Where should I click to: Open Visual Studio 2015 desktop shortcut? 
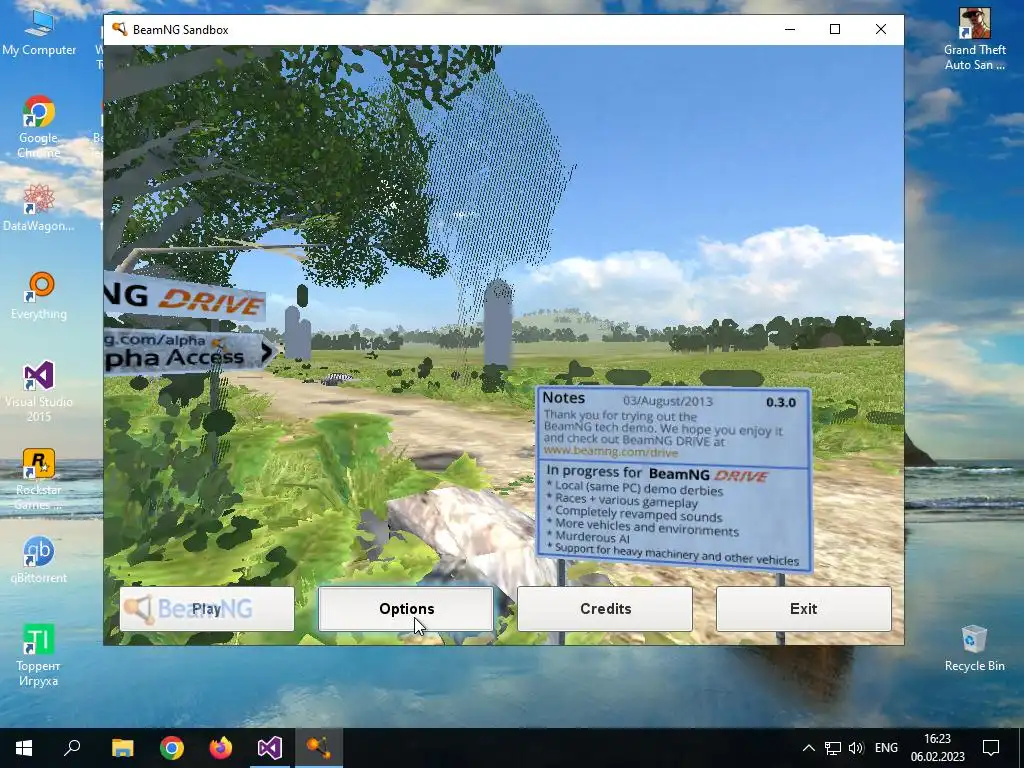coord(39,391)
